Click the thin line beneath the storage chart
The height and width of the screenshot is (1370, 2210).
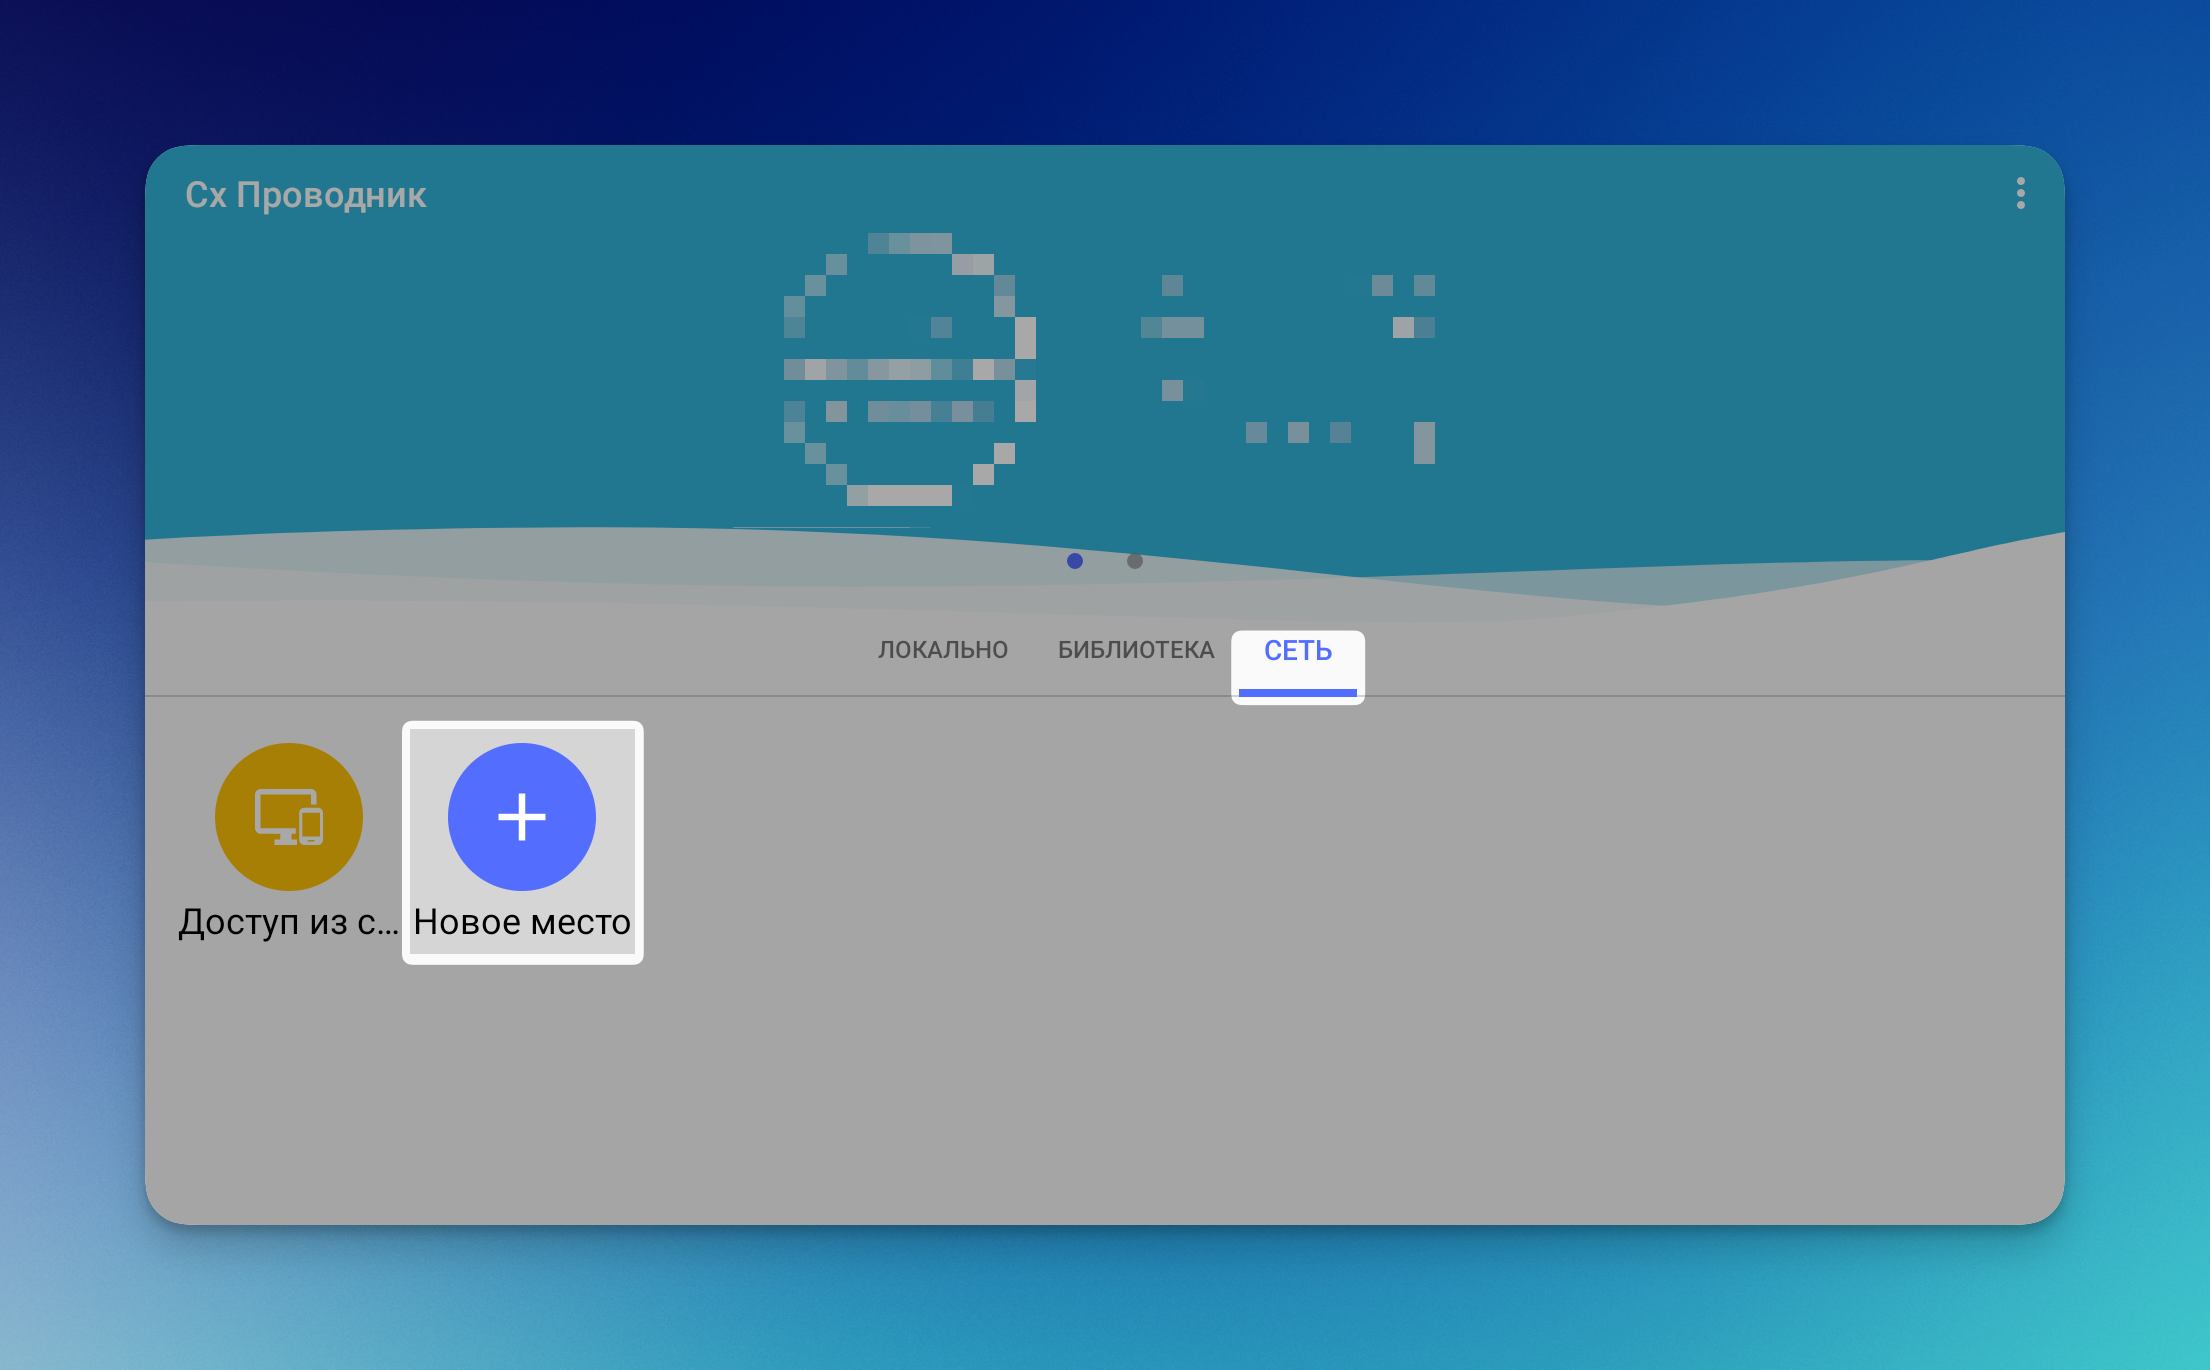(x=830, y=527)
